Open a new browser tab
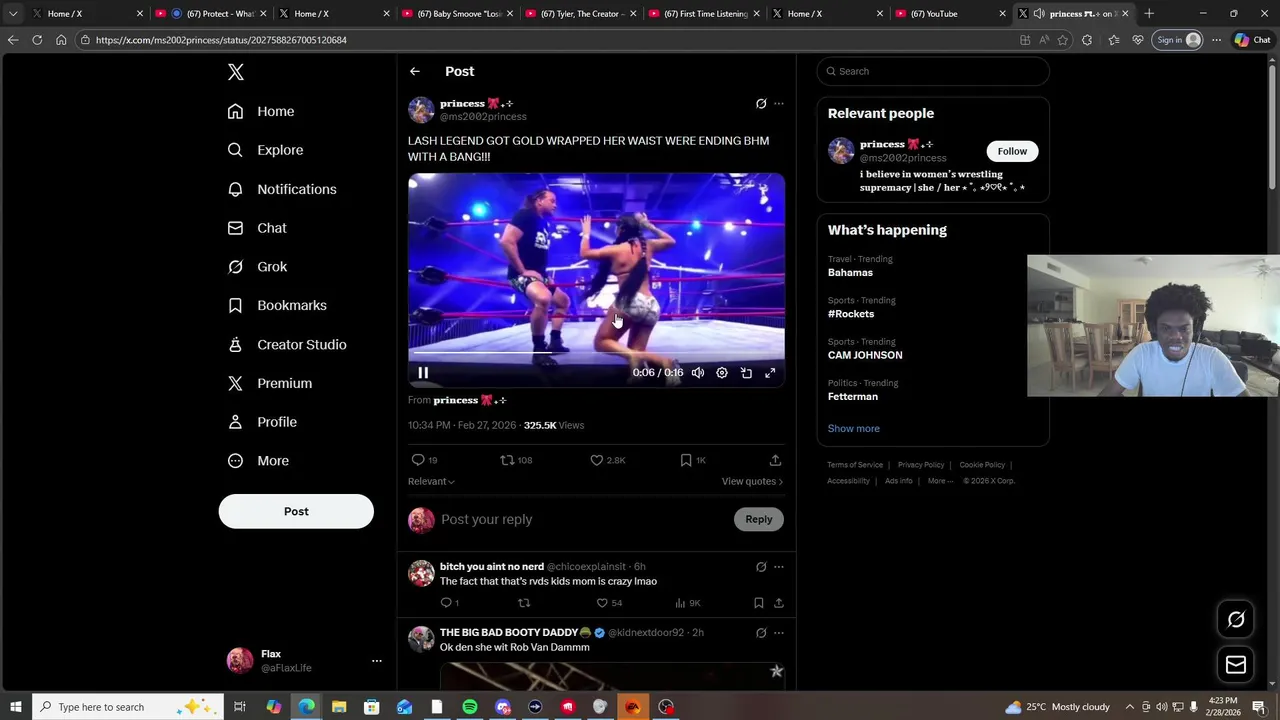 pyautogui.click(x=1149, y=14)
